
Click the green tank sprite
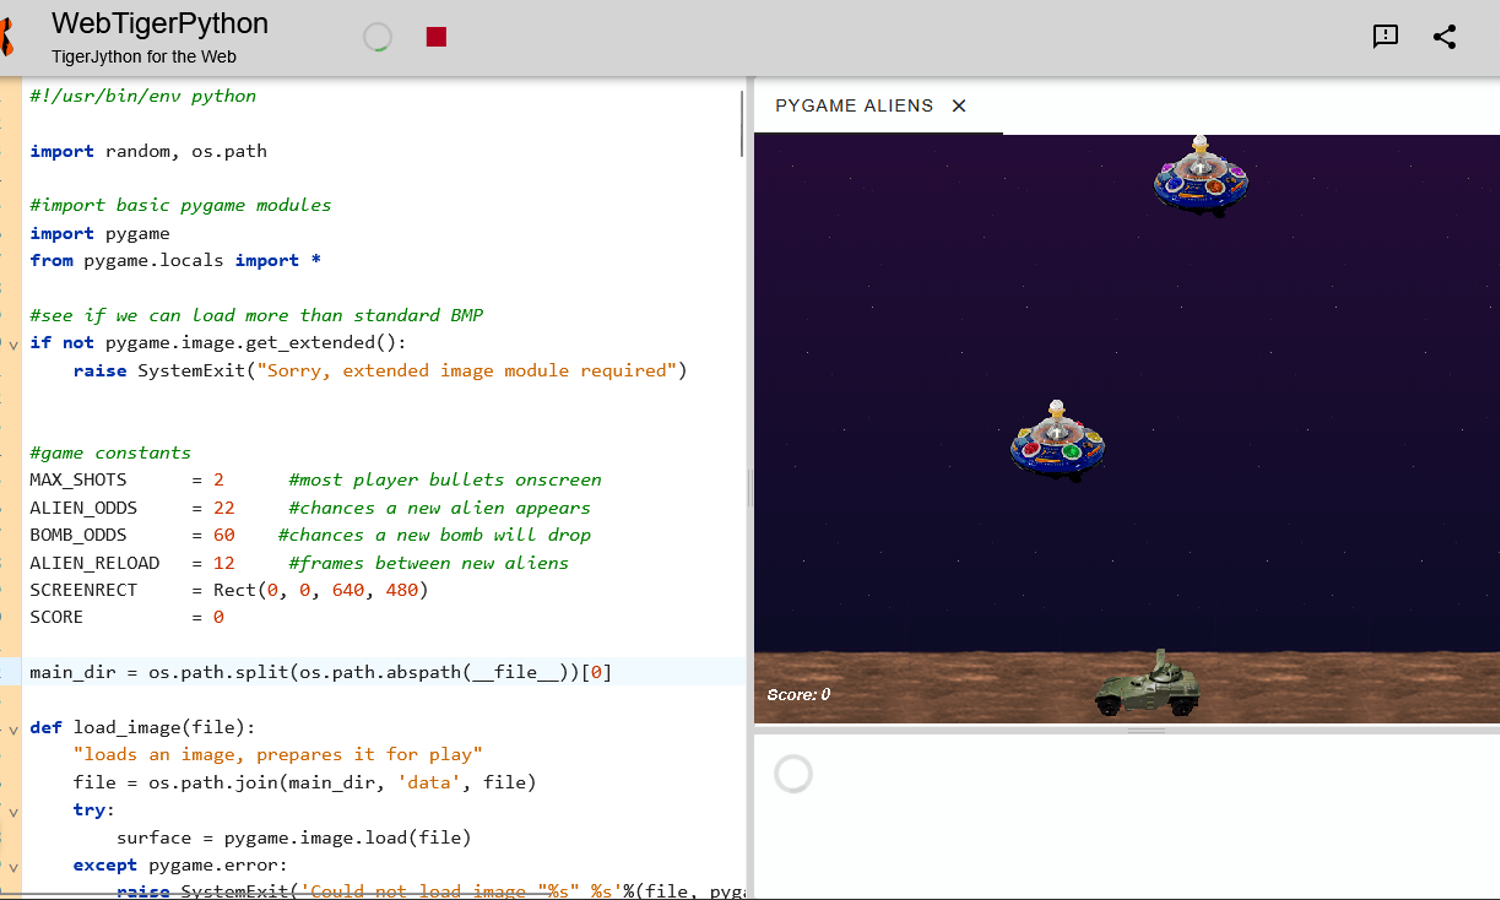pos(1148,685)
